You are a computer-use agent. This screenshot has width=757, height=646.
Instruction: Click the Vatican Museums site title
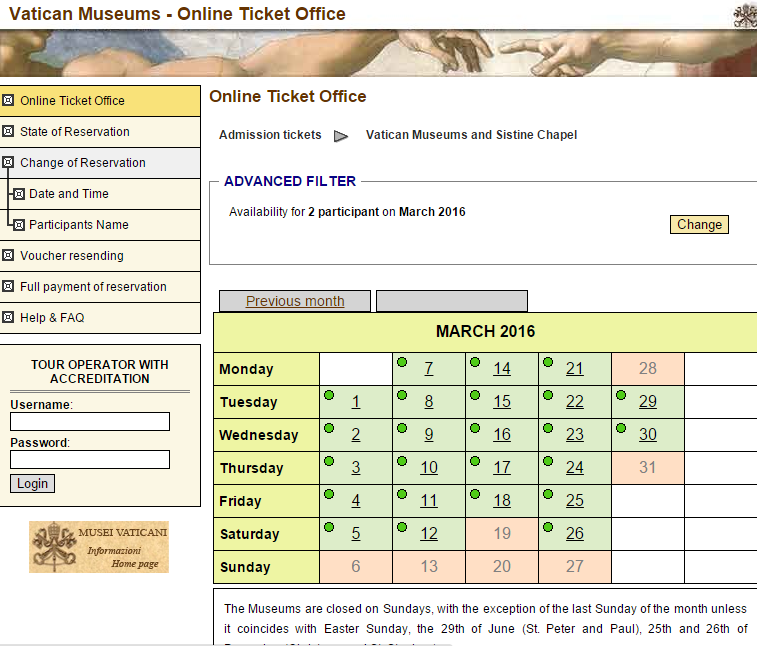(x=177, y=14)
